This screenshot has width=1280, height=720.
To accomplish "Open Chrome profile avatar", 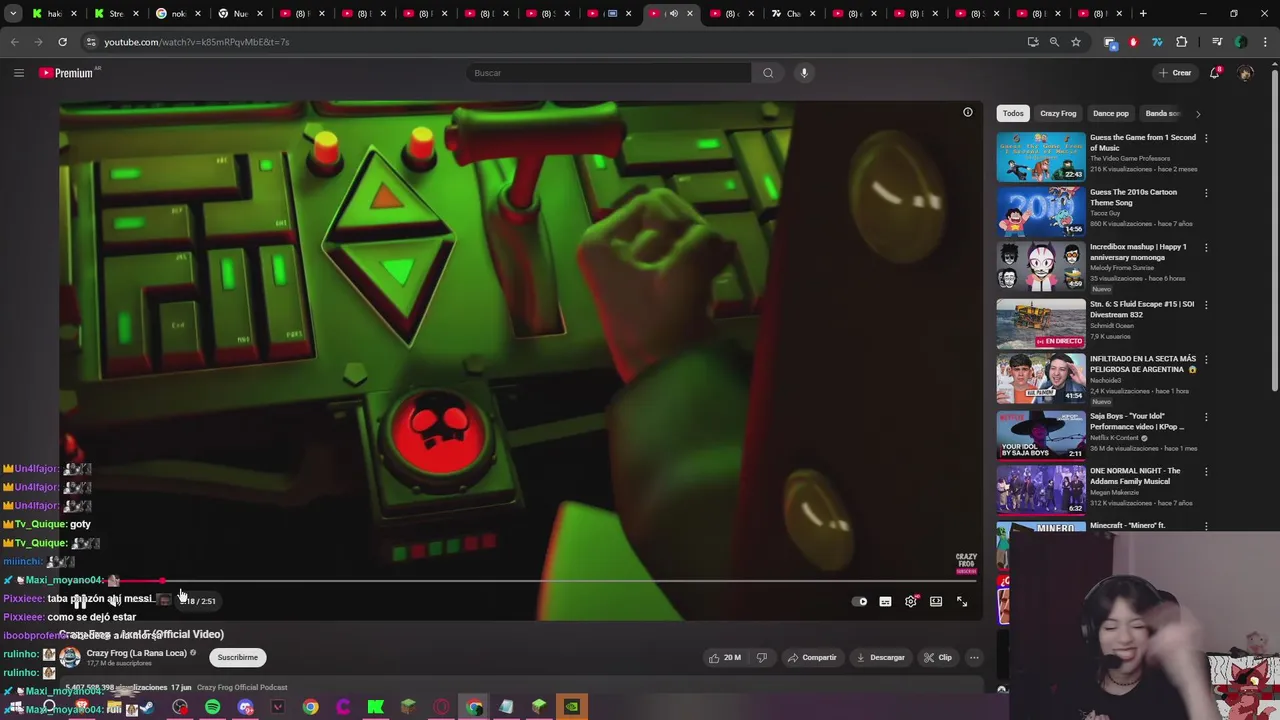I will [x=1241, y=42].
